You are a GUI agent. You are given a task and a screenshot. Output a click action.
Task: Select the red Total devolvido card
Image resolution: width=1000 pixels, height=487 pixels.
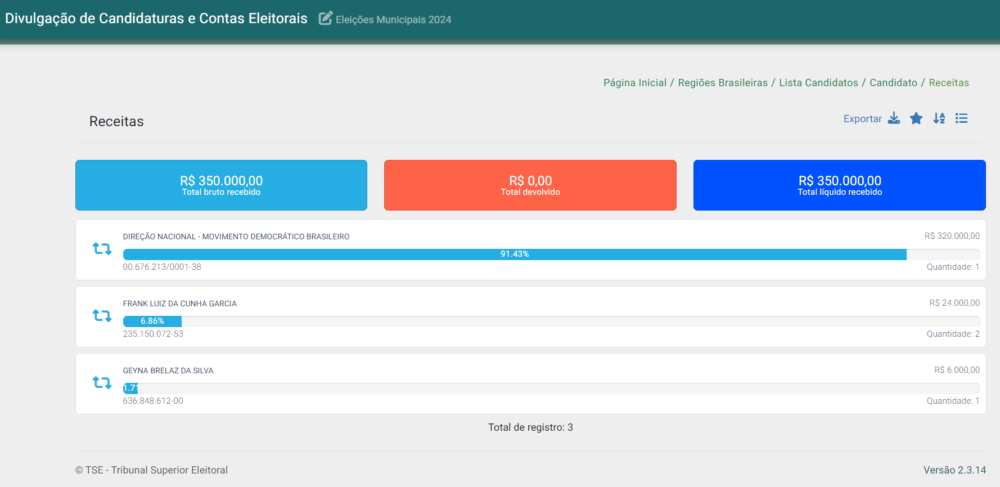[x=530, y=185]
